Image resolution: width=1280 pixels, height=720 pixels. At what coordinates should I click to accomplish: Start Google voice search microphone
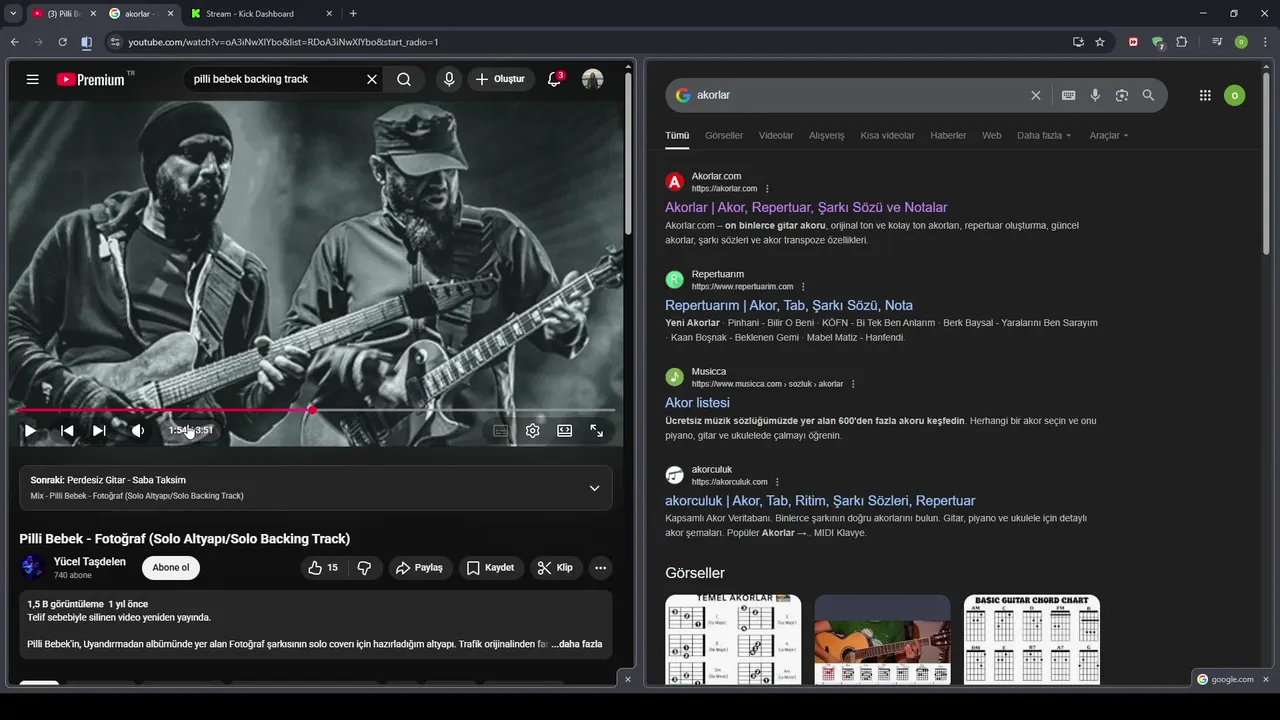[1095, 95]
